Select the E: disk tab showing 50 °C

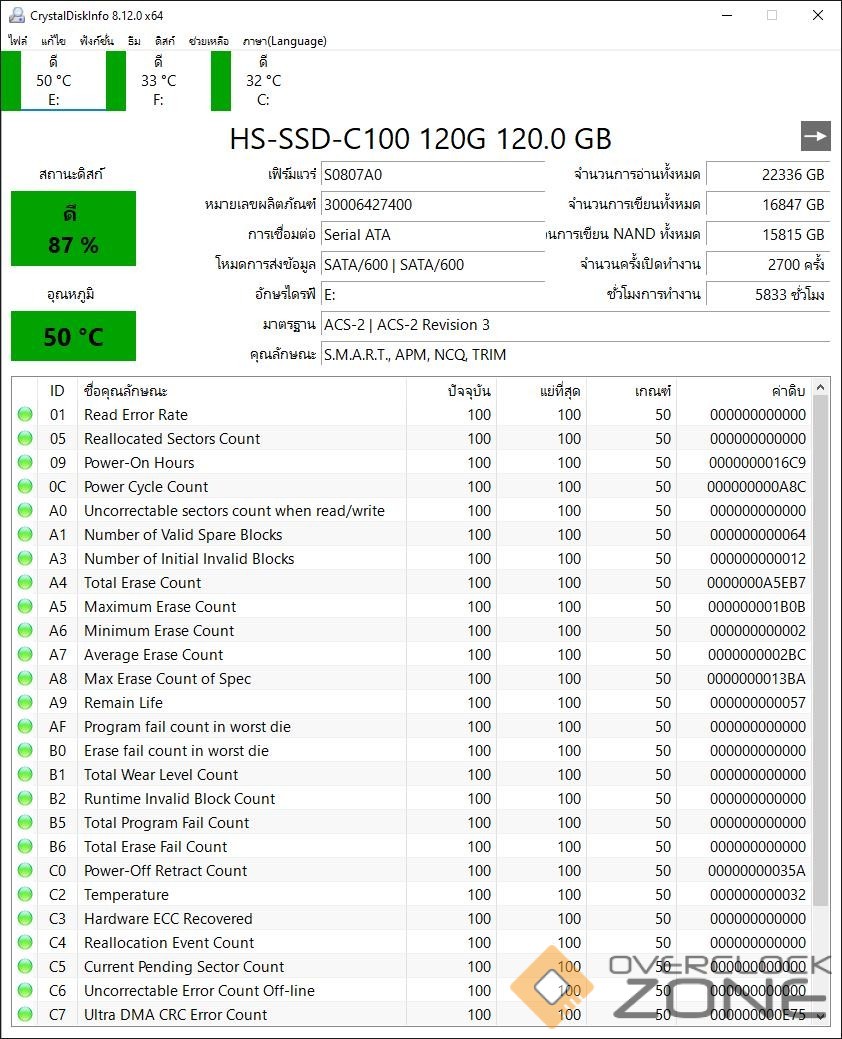click(x=54, y=81)
